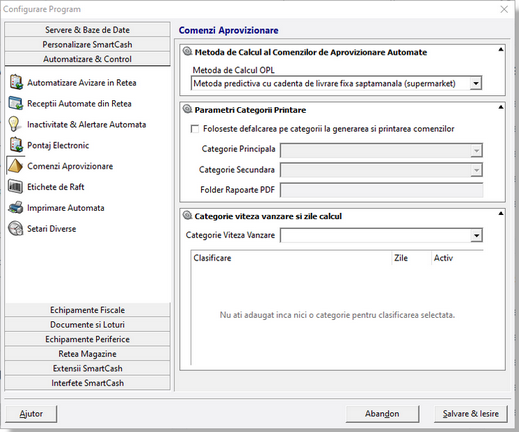Click the Ajutor help button

pos(31,414)
